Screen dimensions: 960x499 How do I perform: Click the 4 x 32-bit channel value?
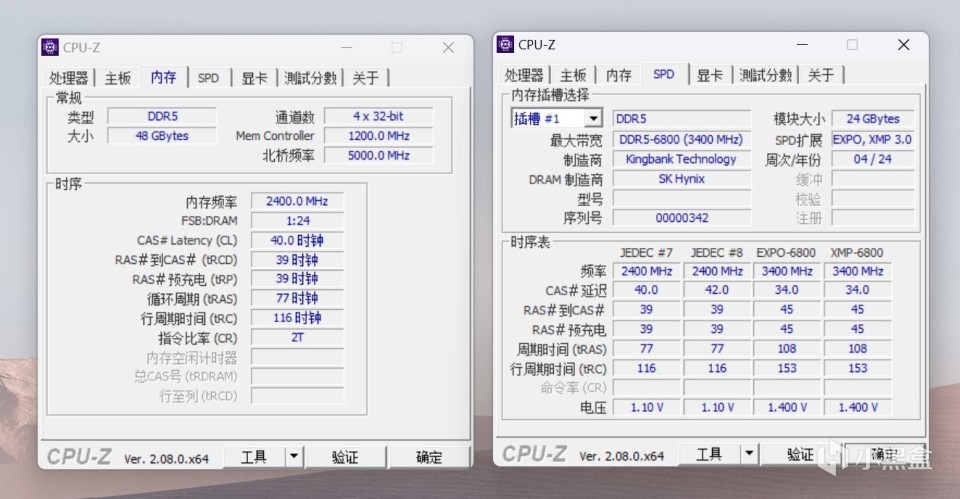378,116
